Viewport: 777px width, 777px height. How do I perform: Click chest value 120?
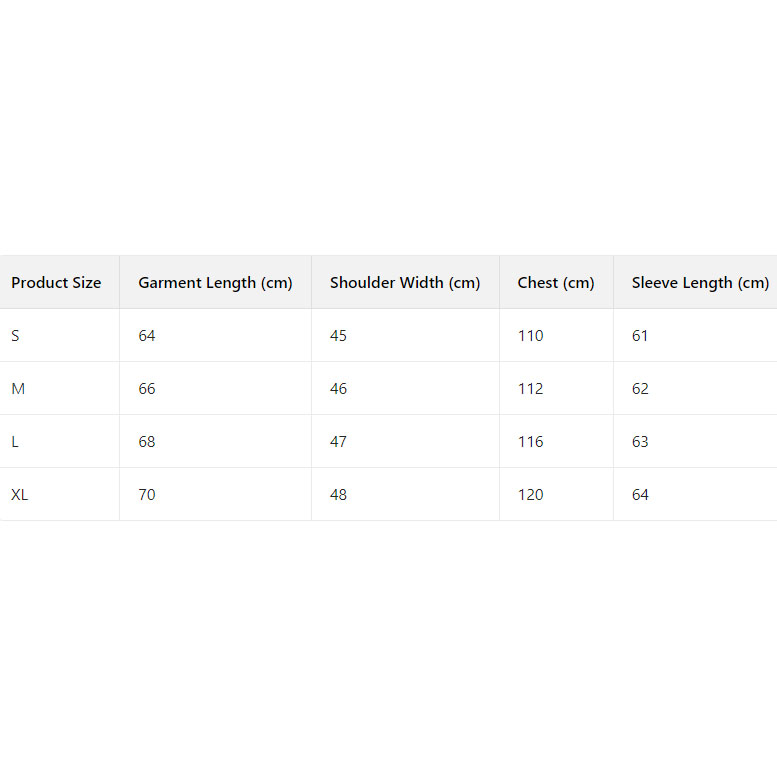(531, 495)
